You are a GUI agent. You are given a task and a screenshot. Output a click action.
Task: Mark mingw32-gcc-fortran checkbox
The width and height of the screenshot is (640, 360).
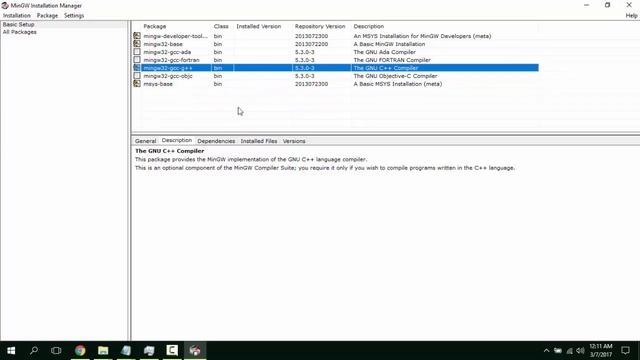[x=137, y=60]
